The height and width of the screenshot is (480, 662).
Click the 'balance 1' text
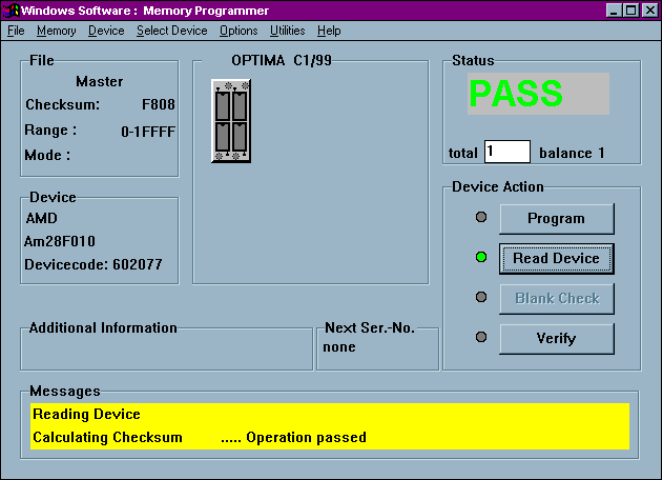tap(572, 153)
